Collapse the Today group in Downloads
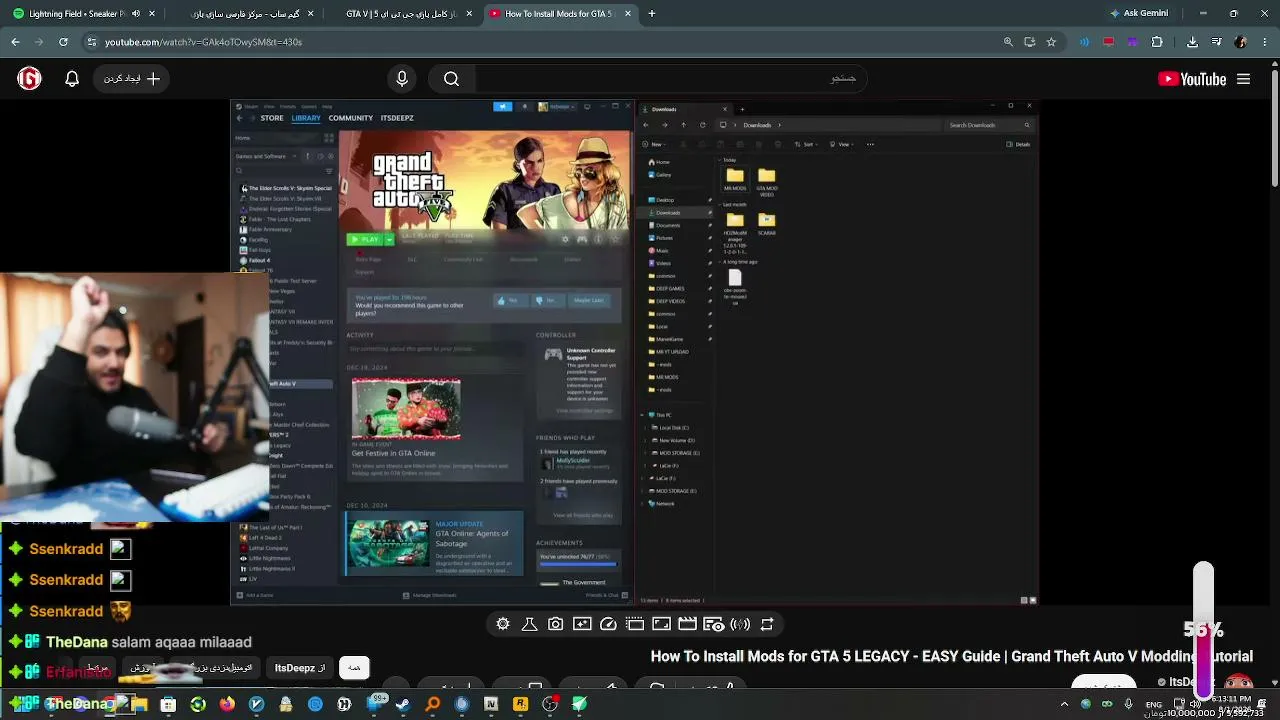Image resolution: width=1280 pixels, height=720 pixels. pos(719,160)
